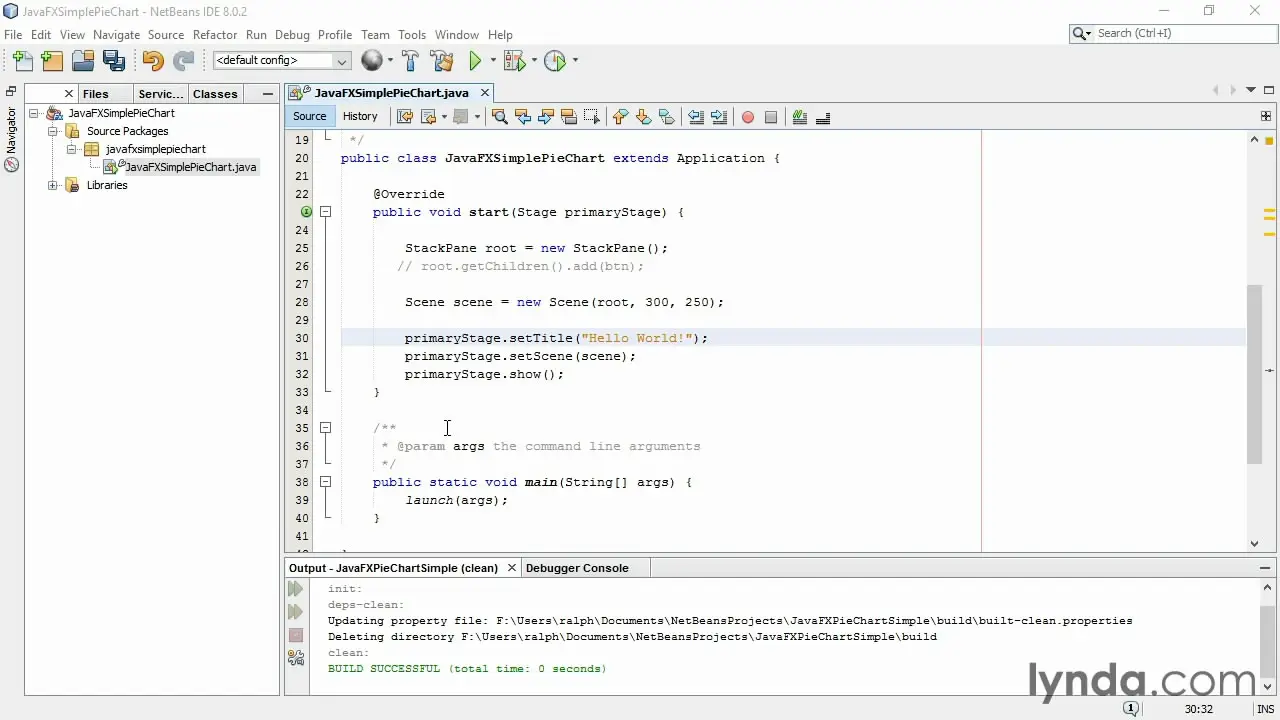Screen dimensions: 1280x720
Task: Save all files using the Save All icon
Action: (114, 61)
